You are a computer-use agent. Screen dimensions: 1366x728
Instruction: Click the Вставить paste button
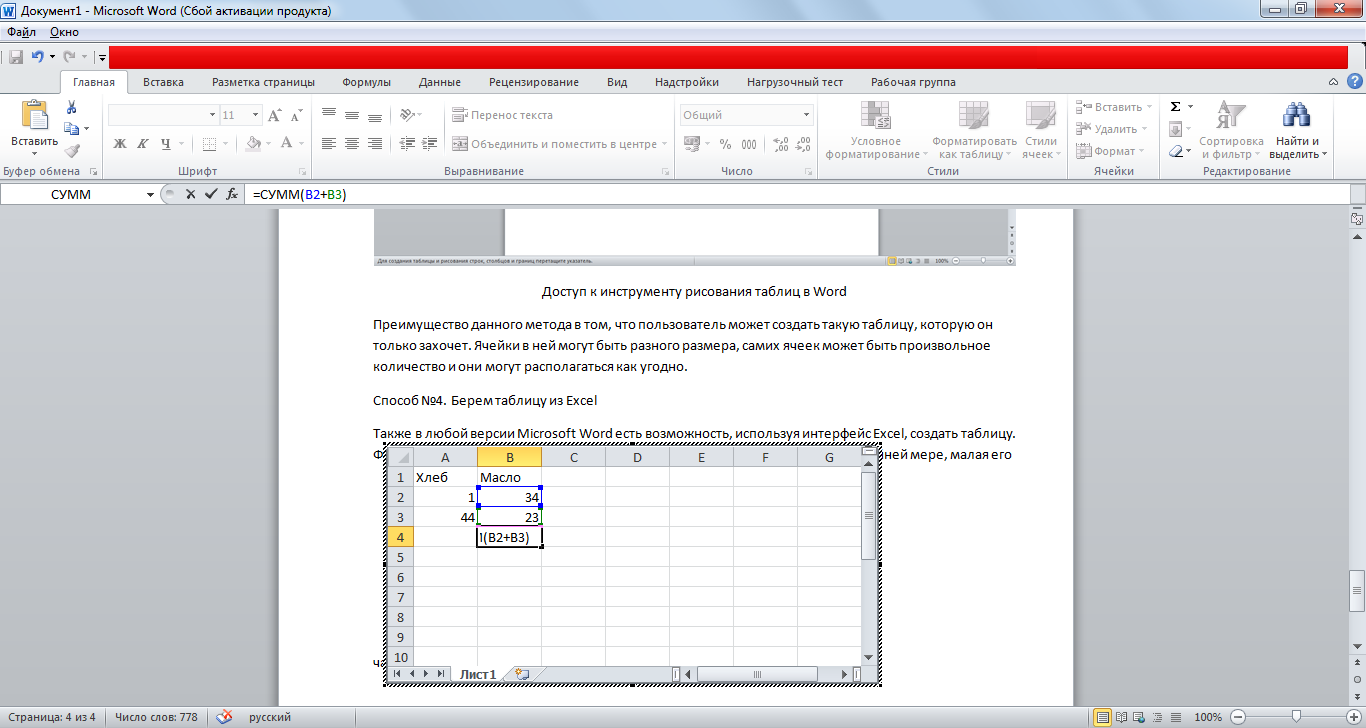[35, 125]
